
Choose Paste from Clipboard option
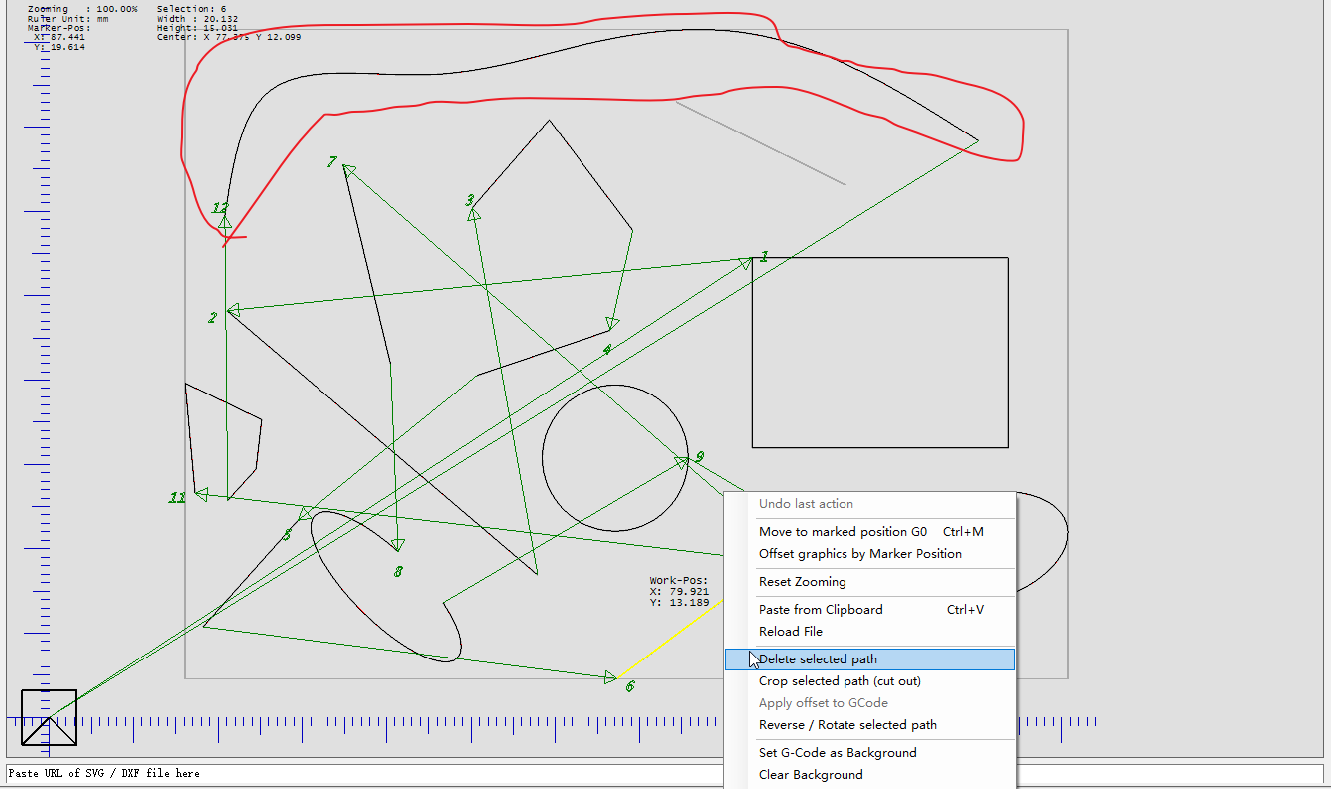(820, 610)
